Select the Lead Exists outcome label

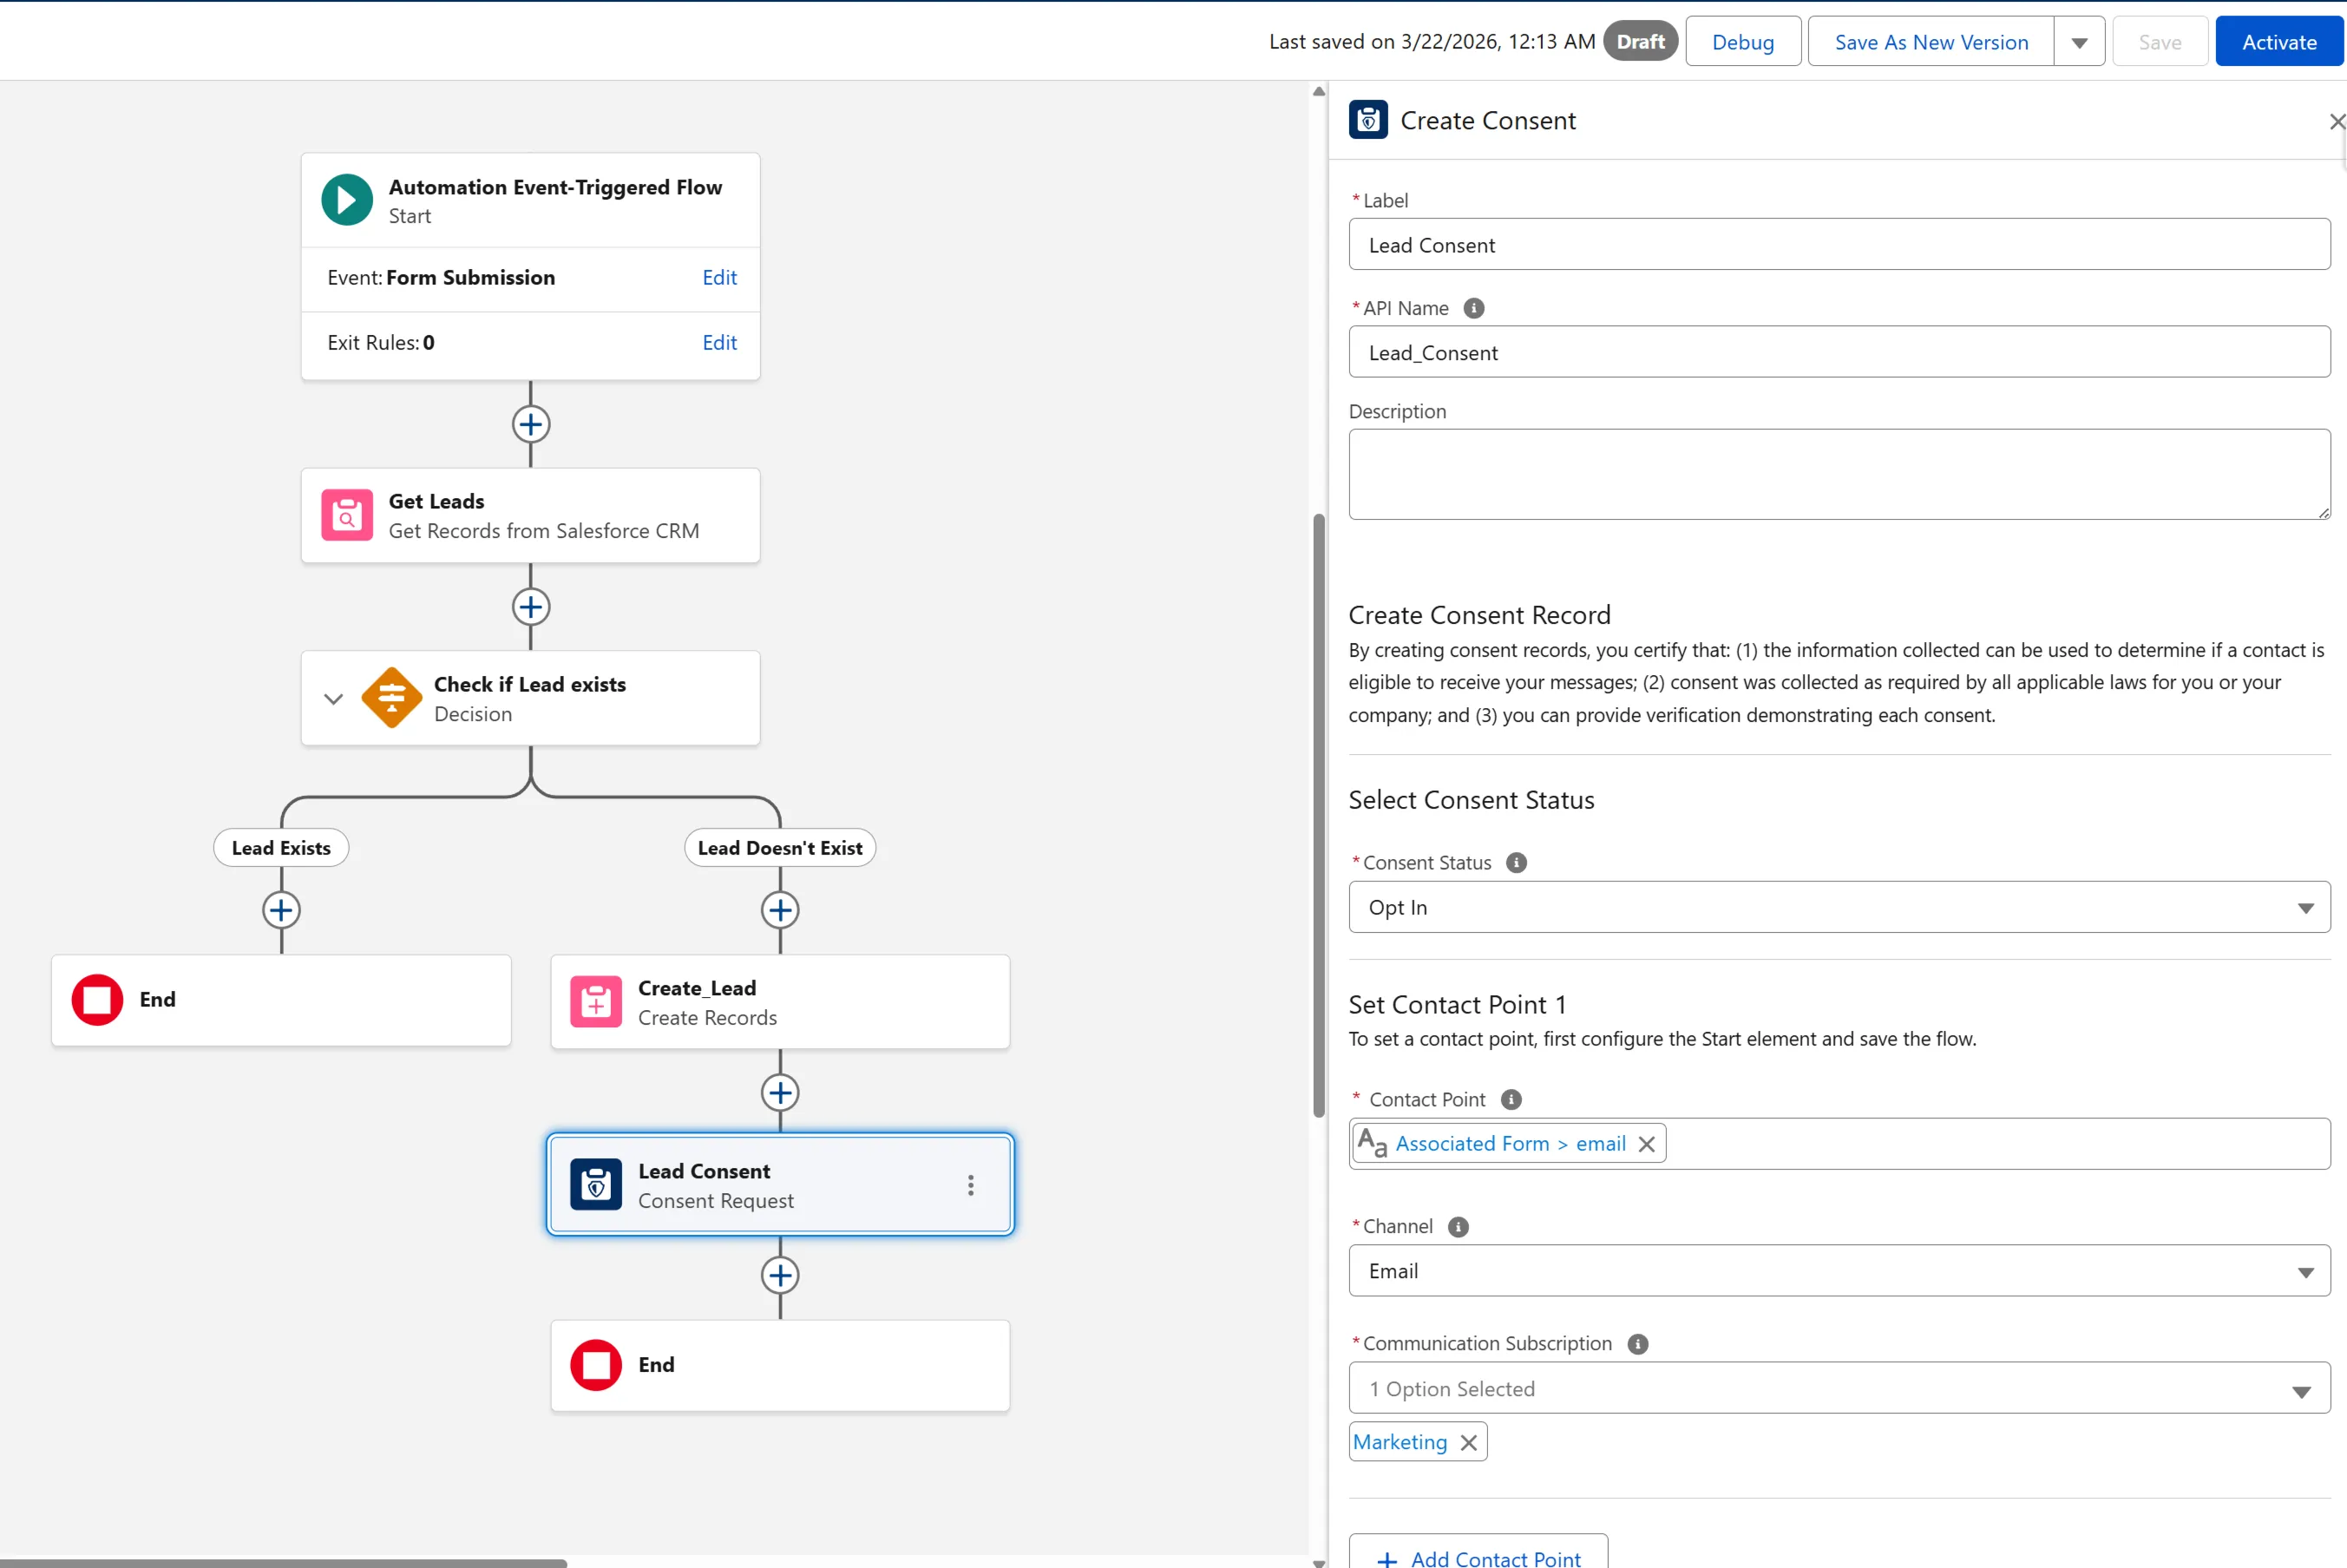click(x=281, y=848)
